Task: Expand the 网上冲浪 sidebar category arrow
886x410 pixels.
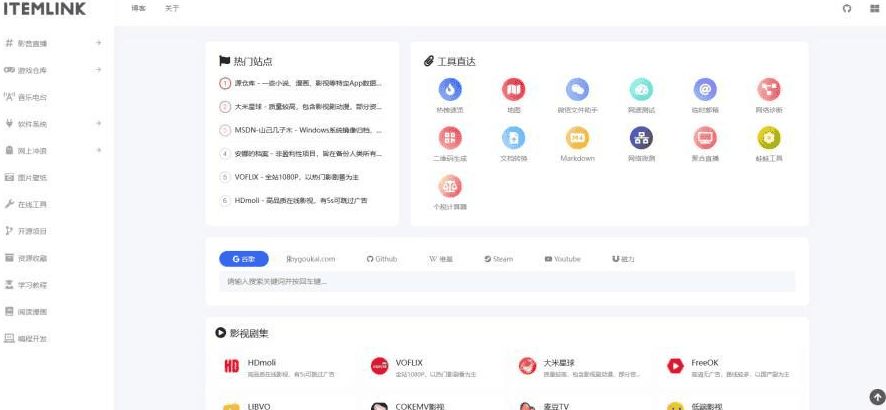Action: point(98,151)
